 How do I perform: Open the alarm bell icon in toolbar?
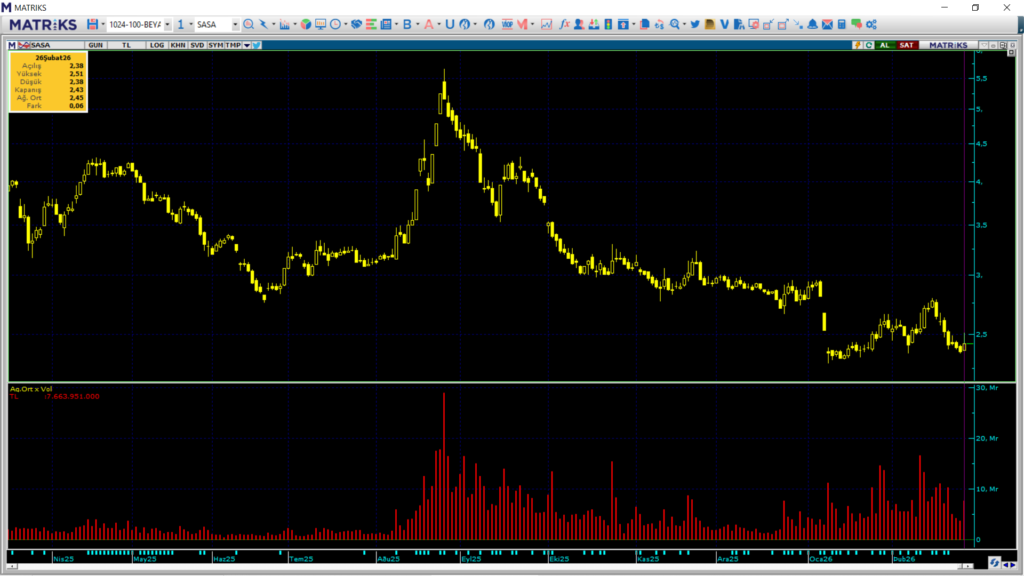[x=813, y=24]
